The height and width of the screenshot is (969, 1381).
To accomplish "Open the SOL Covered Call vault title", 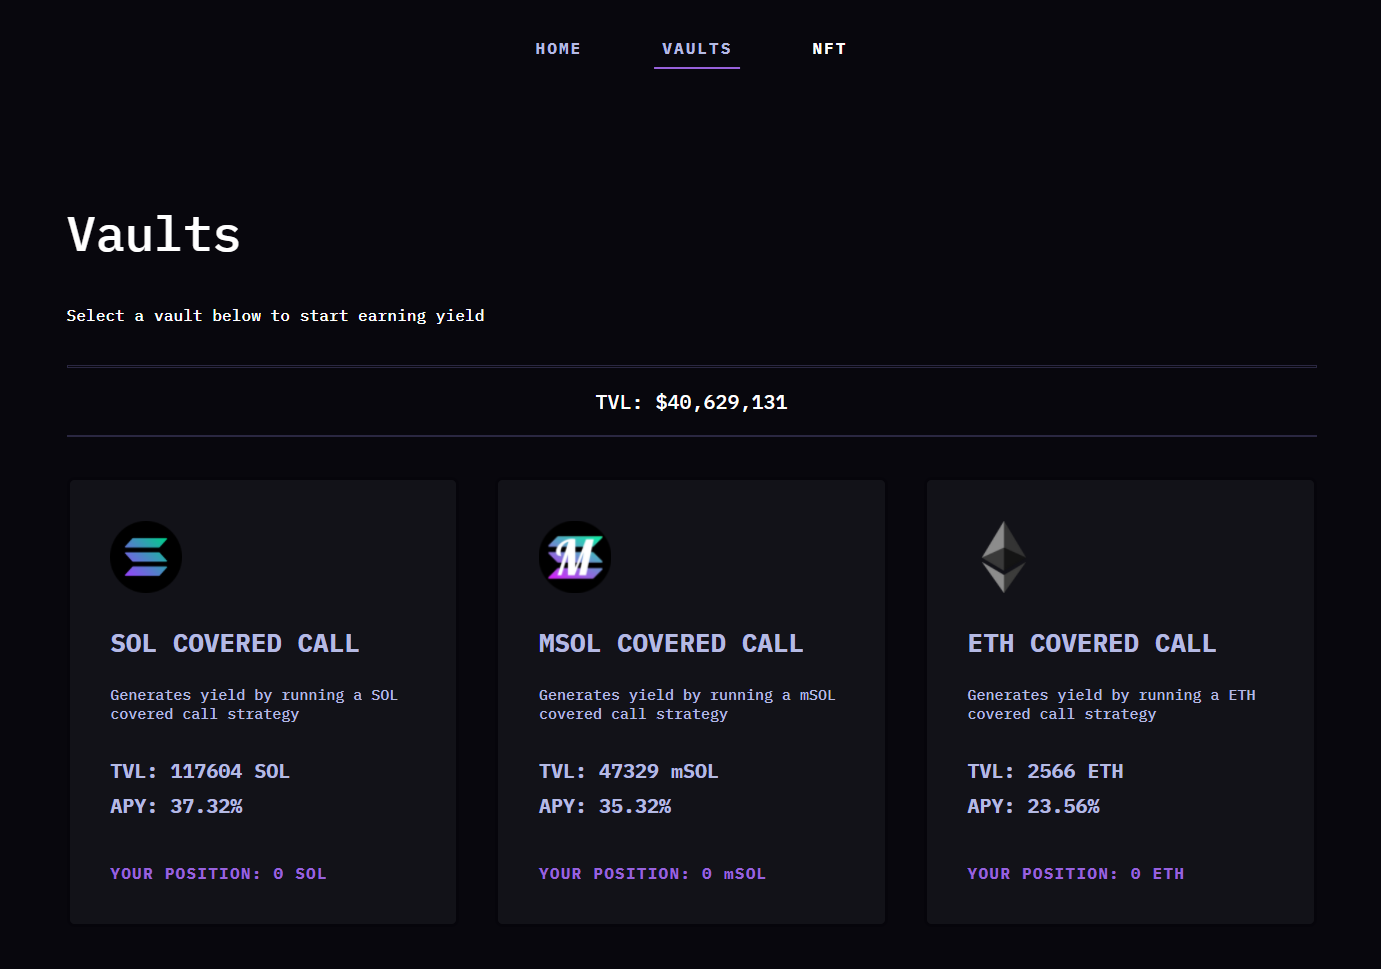I will pos(235,644).
